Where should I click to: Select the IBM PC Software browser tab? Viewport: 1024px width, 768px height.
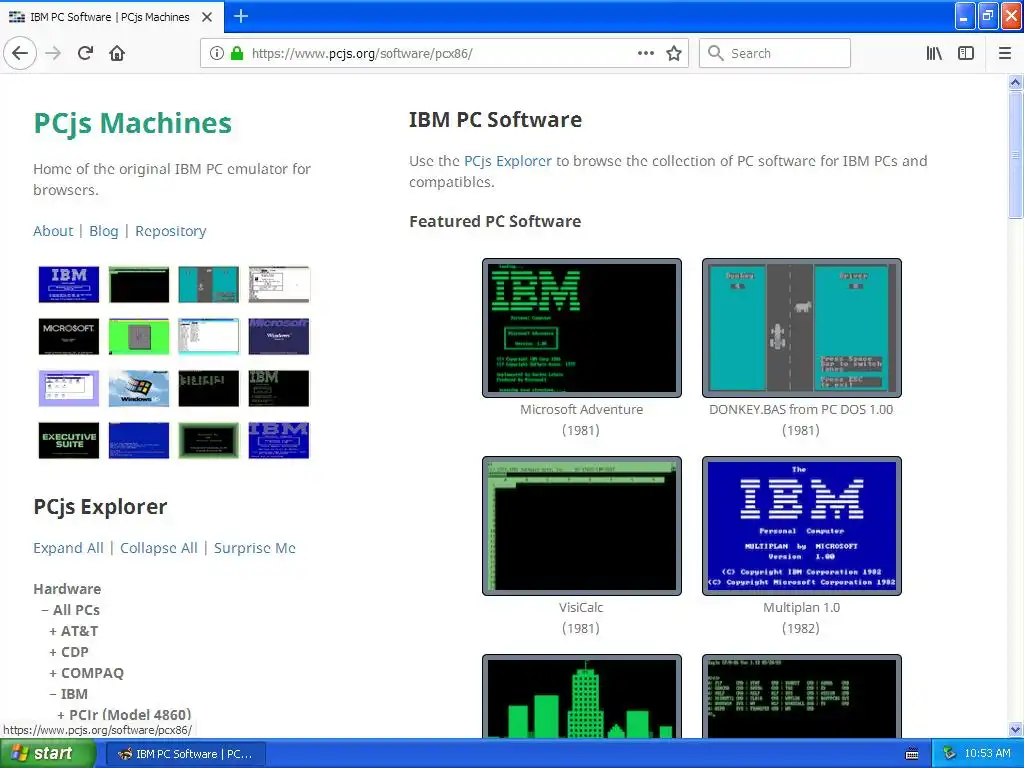112,17
